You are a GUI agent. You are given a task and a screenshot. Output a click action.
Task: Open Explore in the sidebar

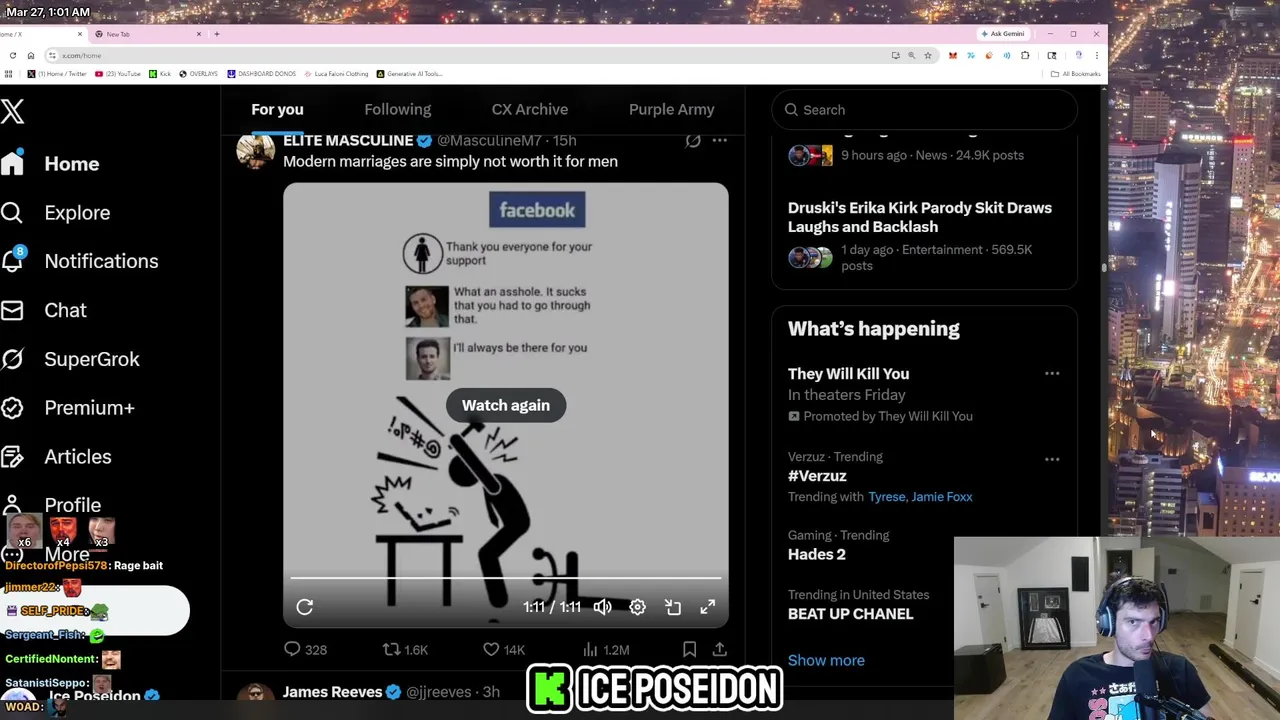[77, 213]
